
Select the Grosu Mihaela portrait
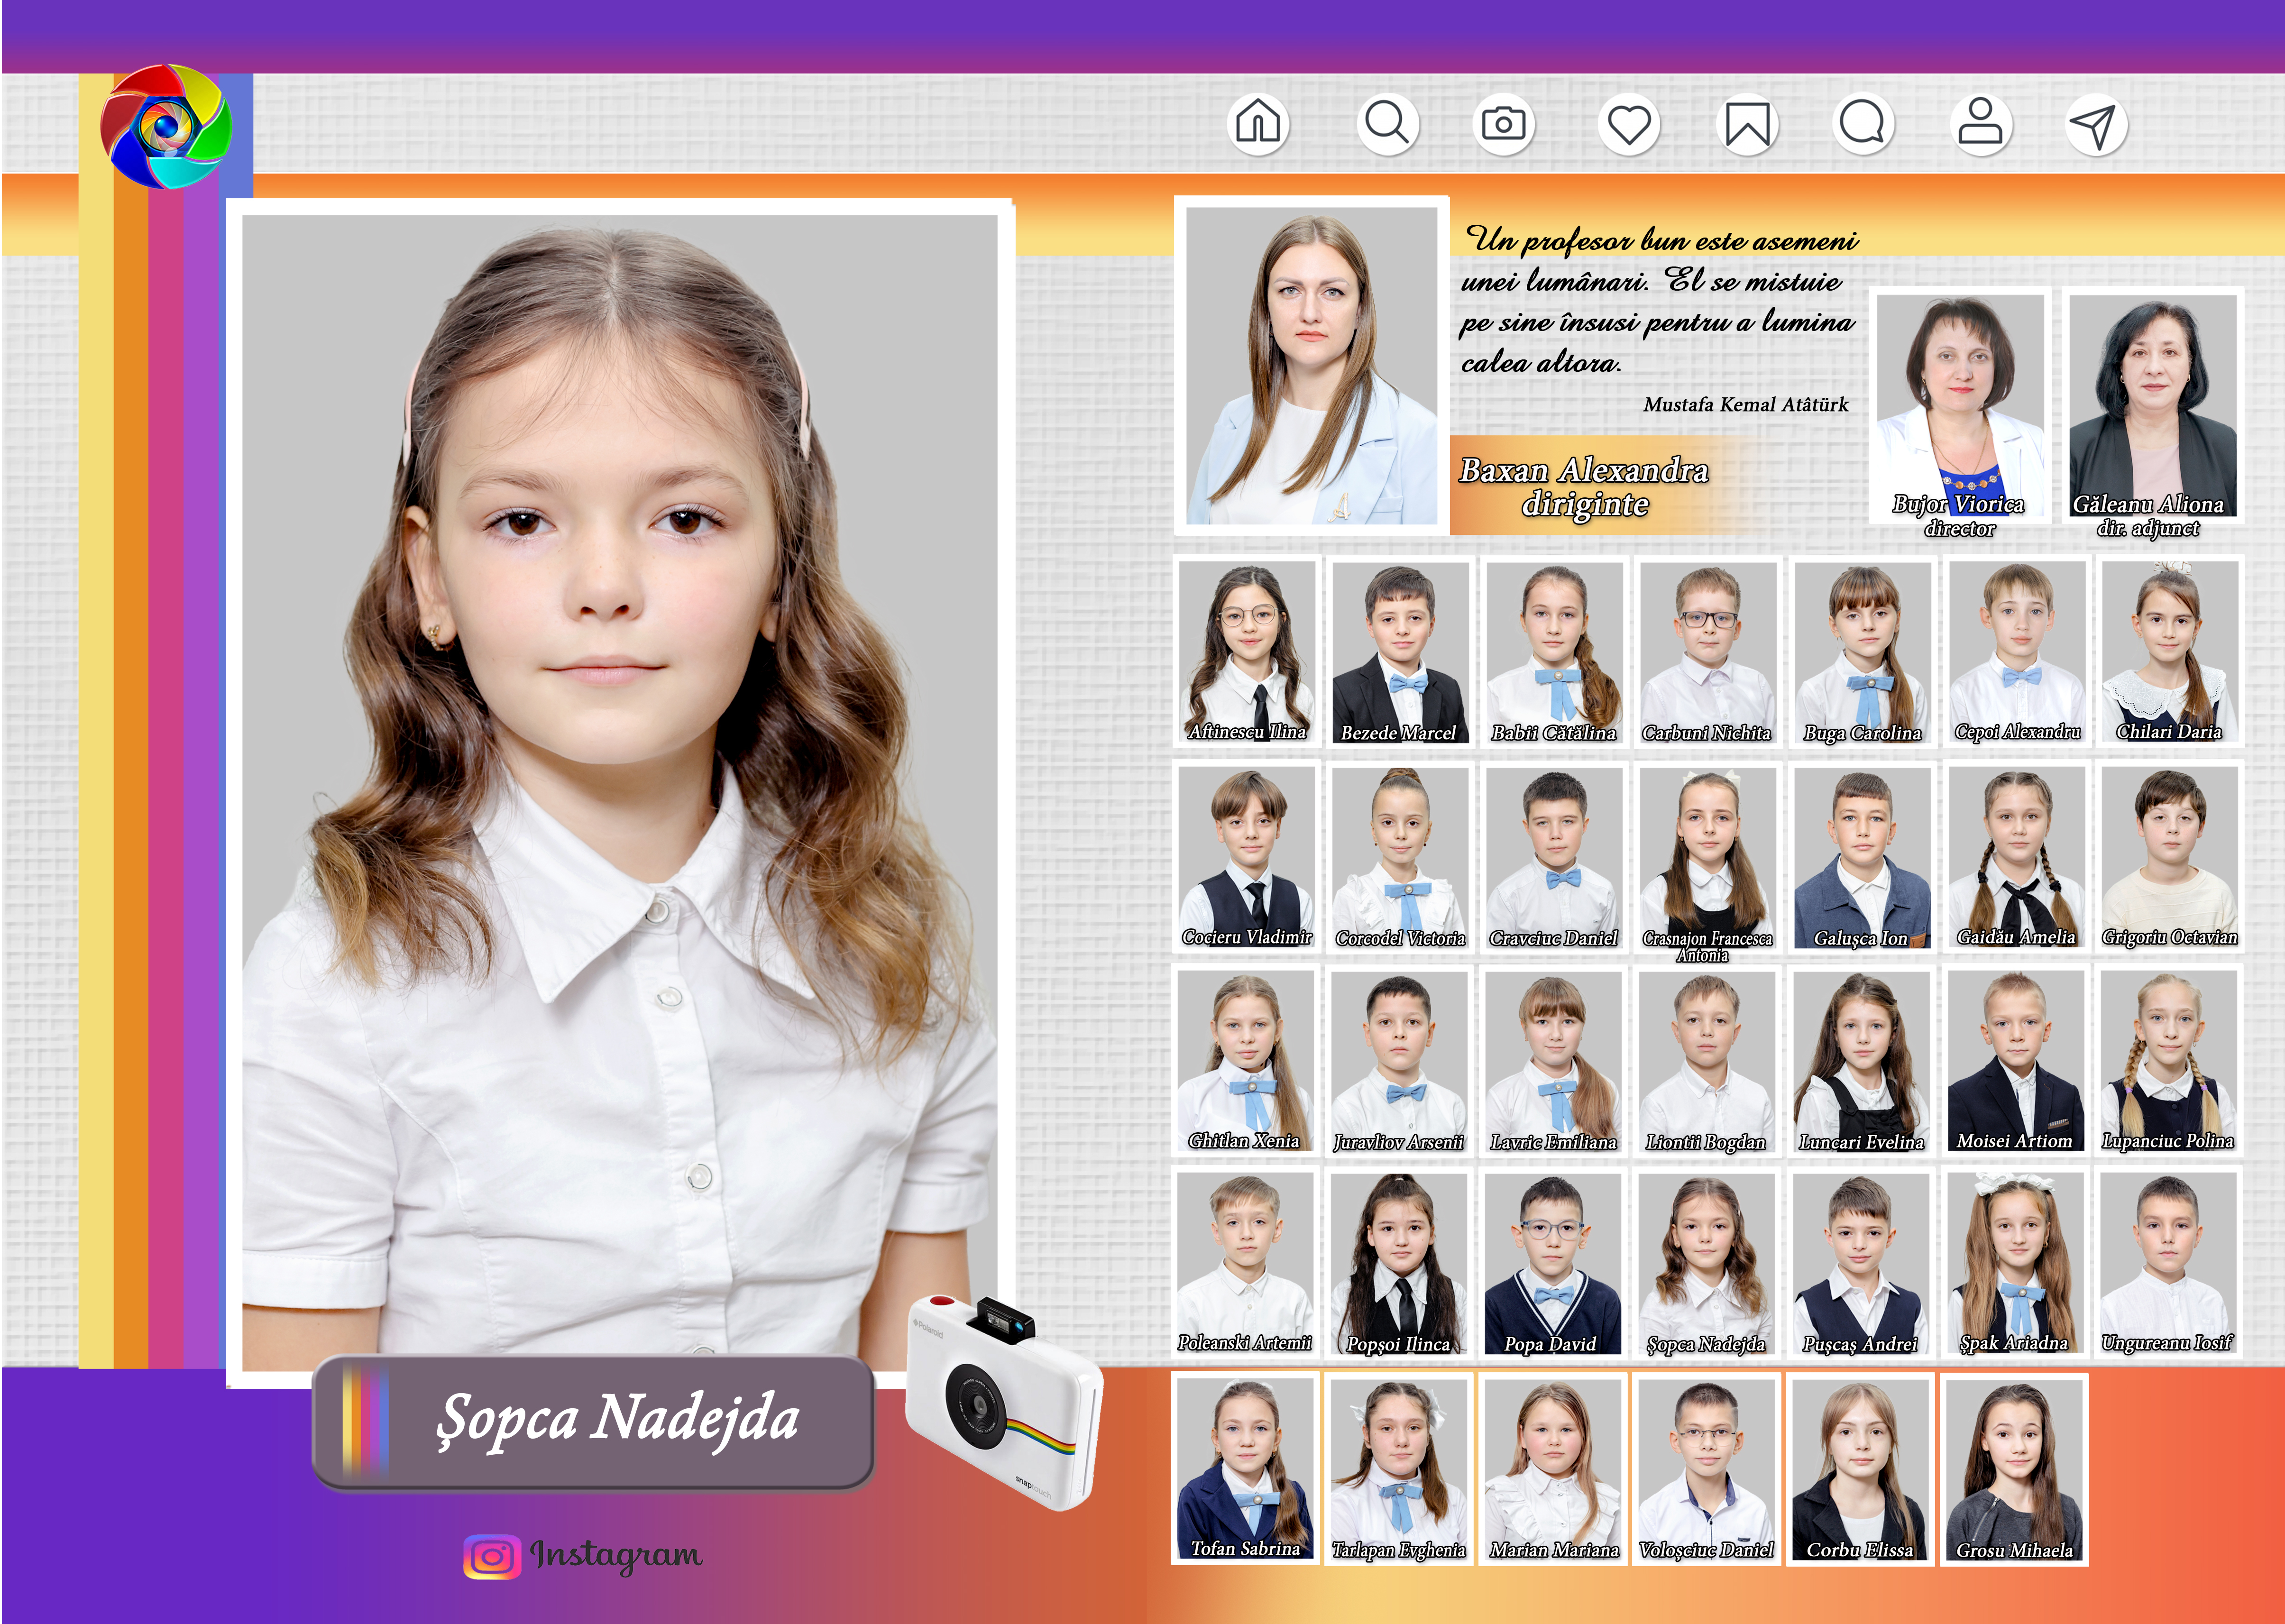pyautogui.click(x=2013, y=1468)
